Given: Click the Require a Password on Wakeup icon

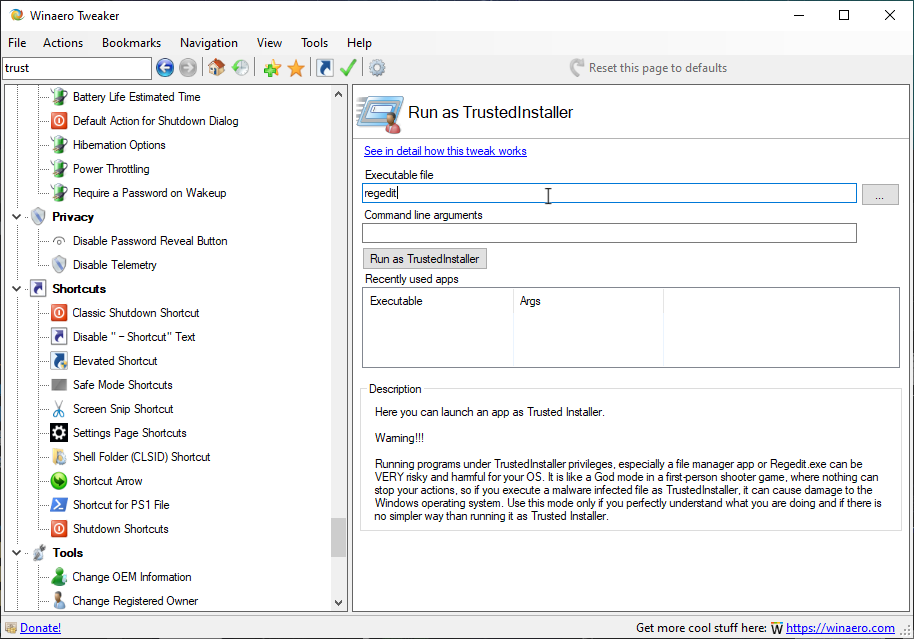Looking at the screenshot, I should click(59, 192).
